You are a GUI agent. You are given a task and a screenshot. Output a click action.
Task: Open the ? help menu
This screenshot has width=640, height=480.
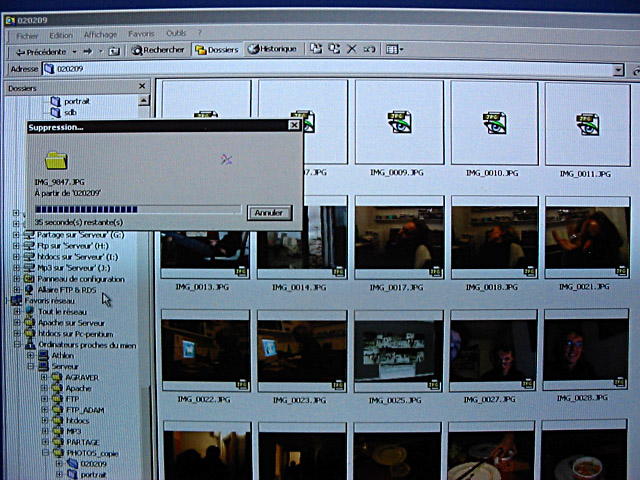coord(200,33)
